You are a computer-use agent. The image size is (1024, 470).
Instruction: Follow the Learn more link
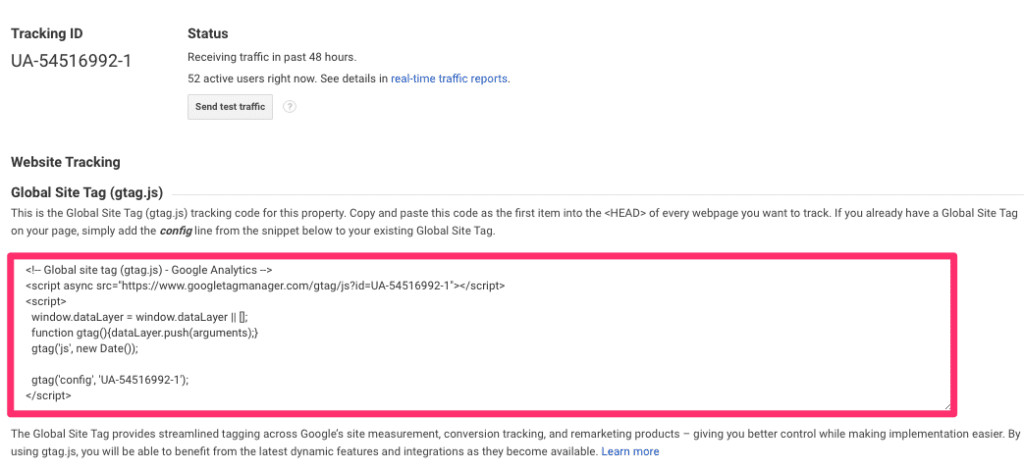[630, 451]
